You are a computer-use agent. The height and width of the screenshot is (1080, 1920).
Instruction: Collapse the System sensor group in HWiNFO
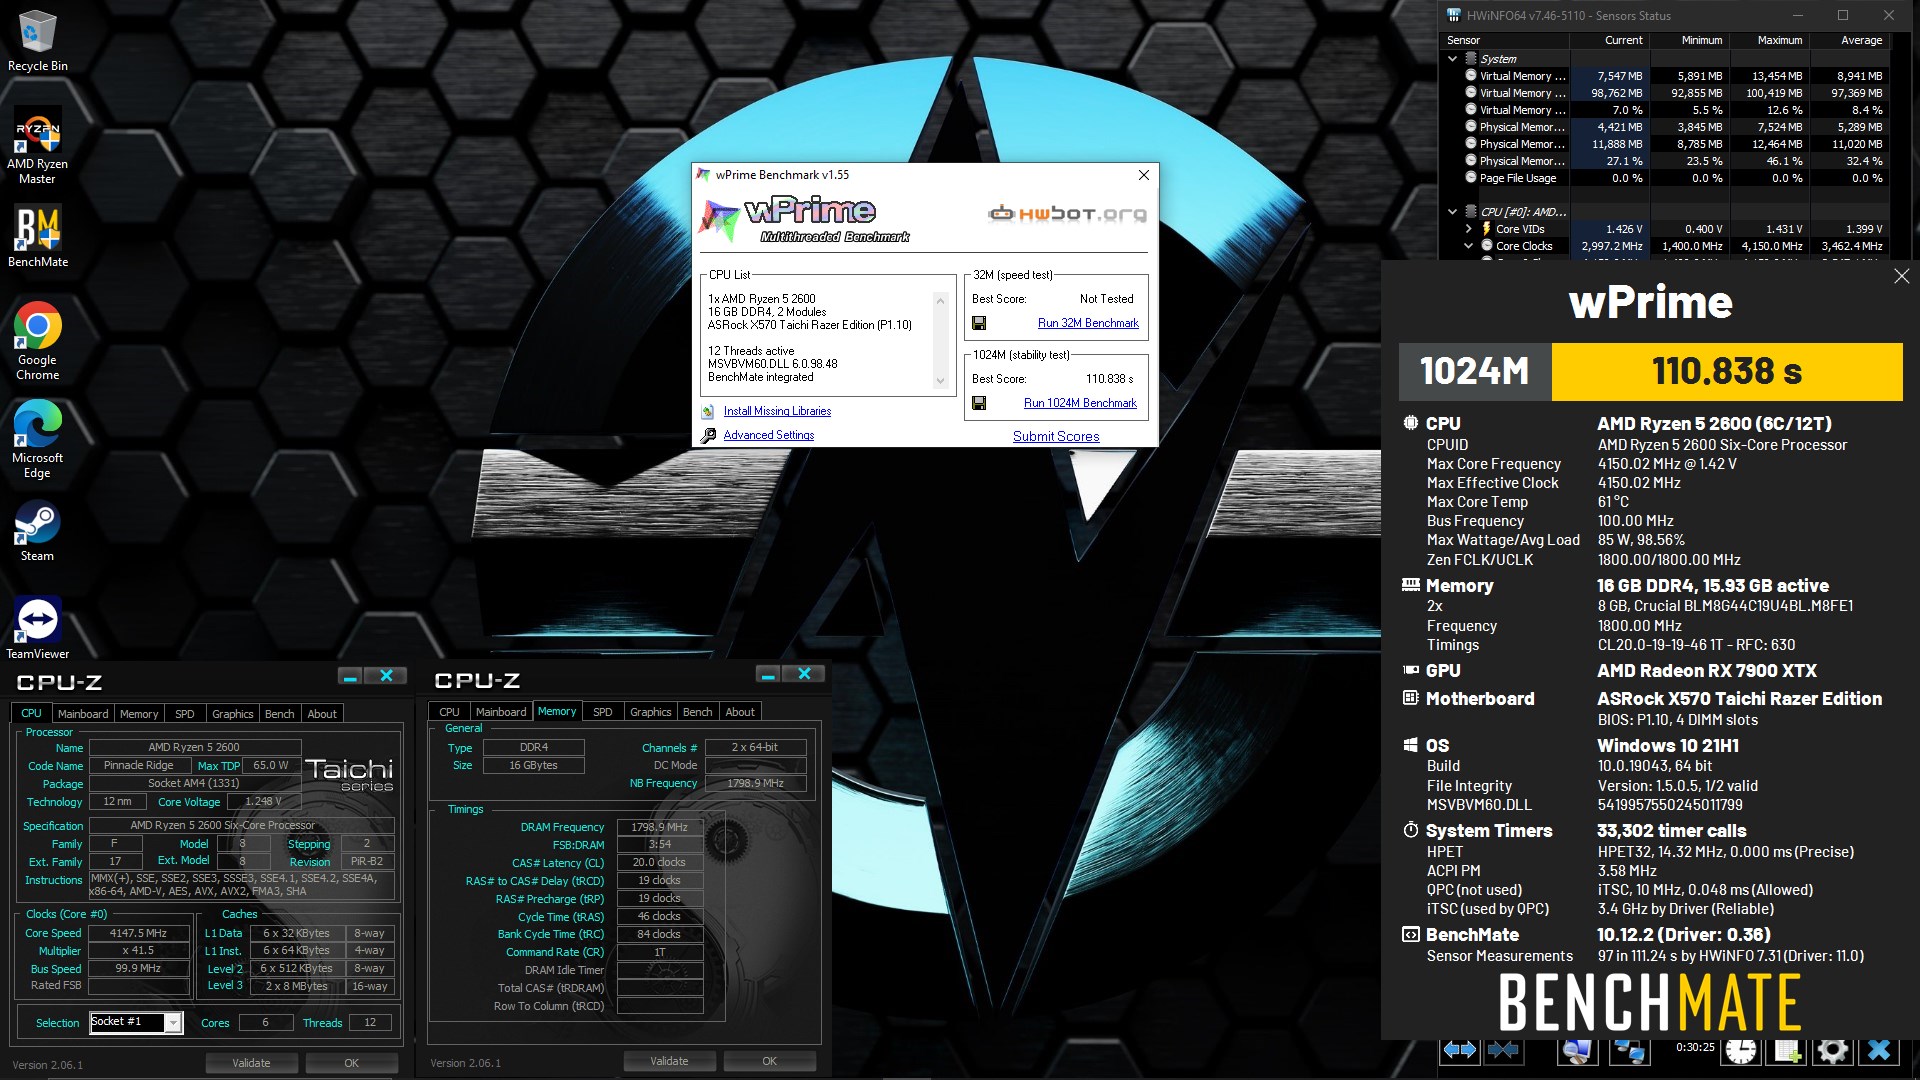pos(1452,59)
